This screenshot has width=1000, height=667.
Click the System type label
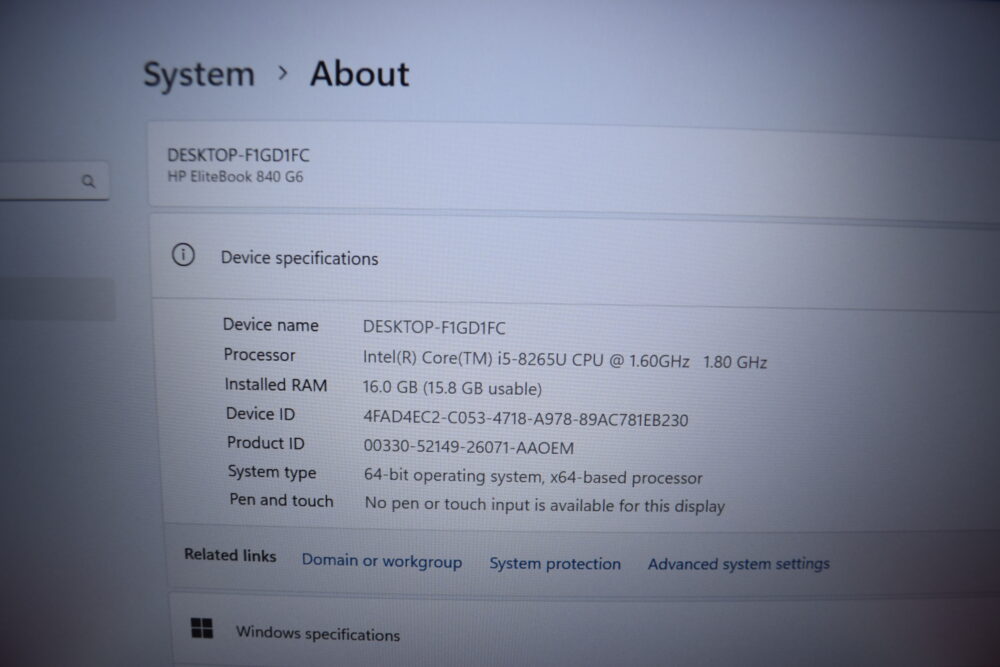[272, 472]
